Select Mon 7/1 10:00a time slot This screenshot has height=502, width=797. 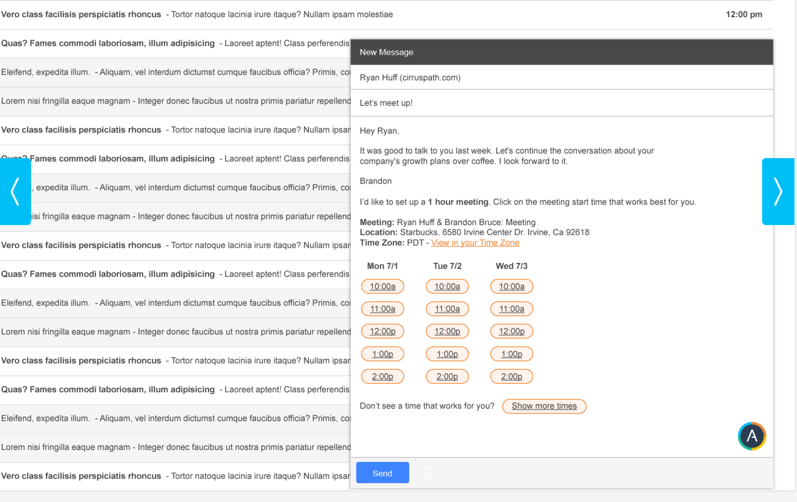tap(382, 287)
